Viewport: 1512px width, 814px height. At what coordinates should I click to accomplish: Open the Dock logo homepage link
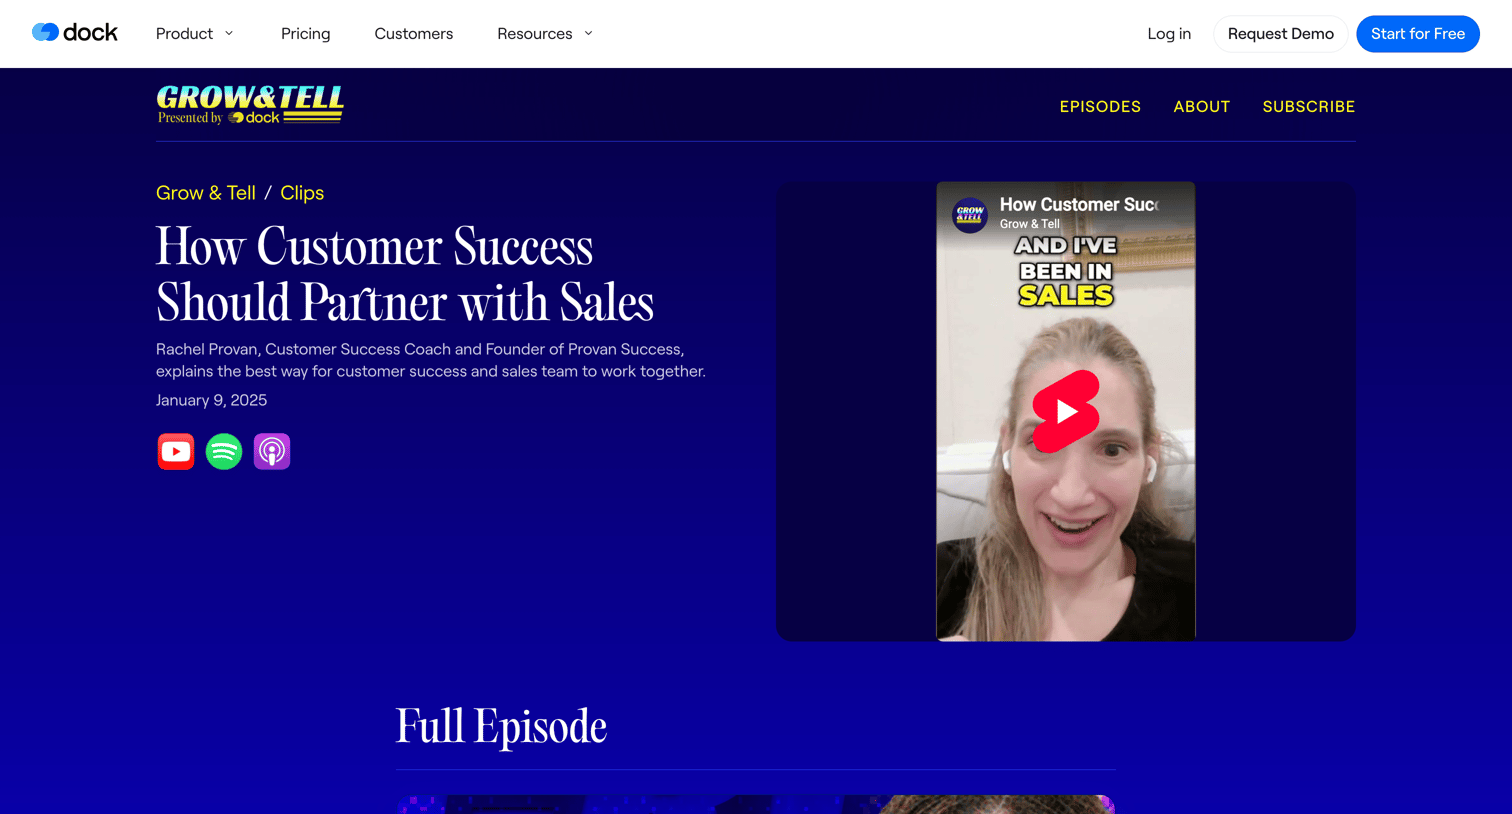(x=75, y=33)
